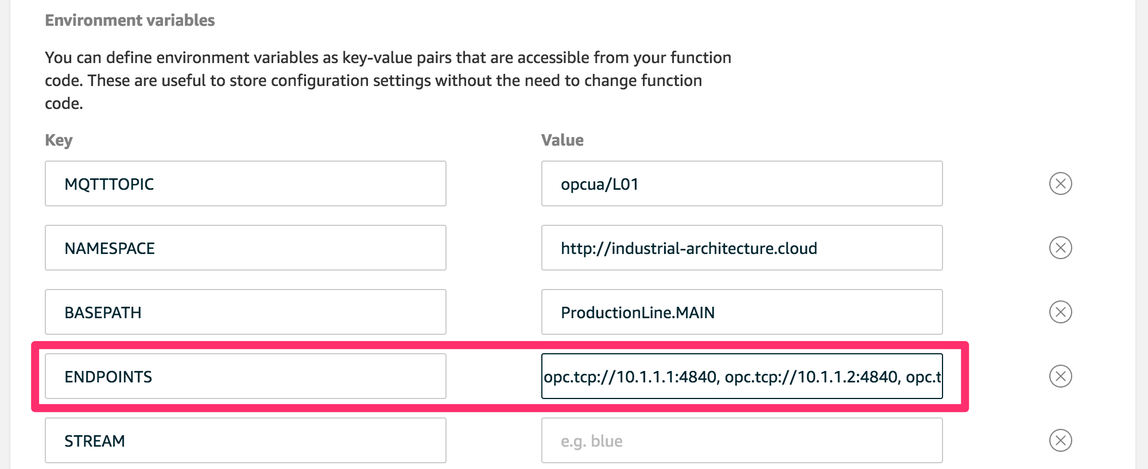Image resolution: width=1148 pixels, height=469 pixels.
Task: Remove the MQTTTOPIC environment variable
Action: 1060,183
